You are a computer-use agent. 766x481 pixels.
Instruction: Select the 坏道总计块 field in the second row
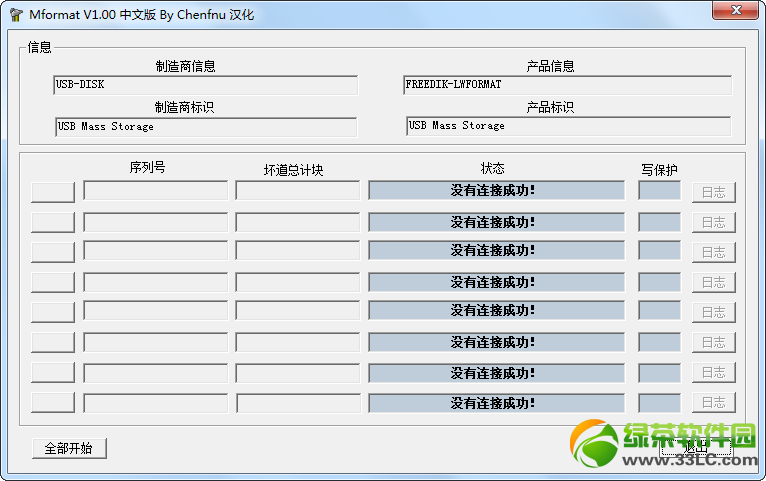(x=298, y=222)
